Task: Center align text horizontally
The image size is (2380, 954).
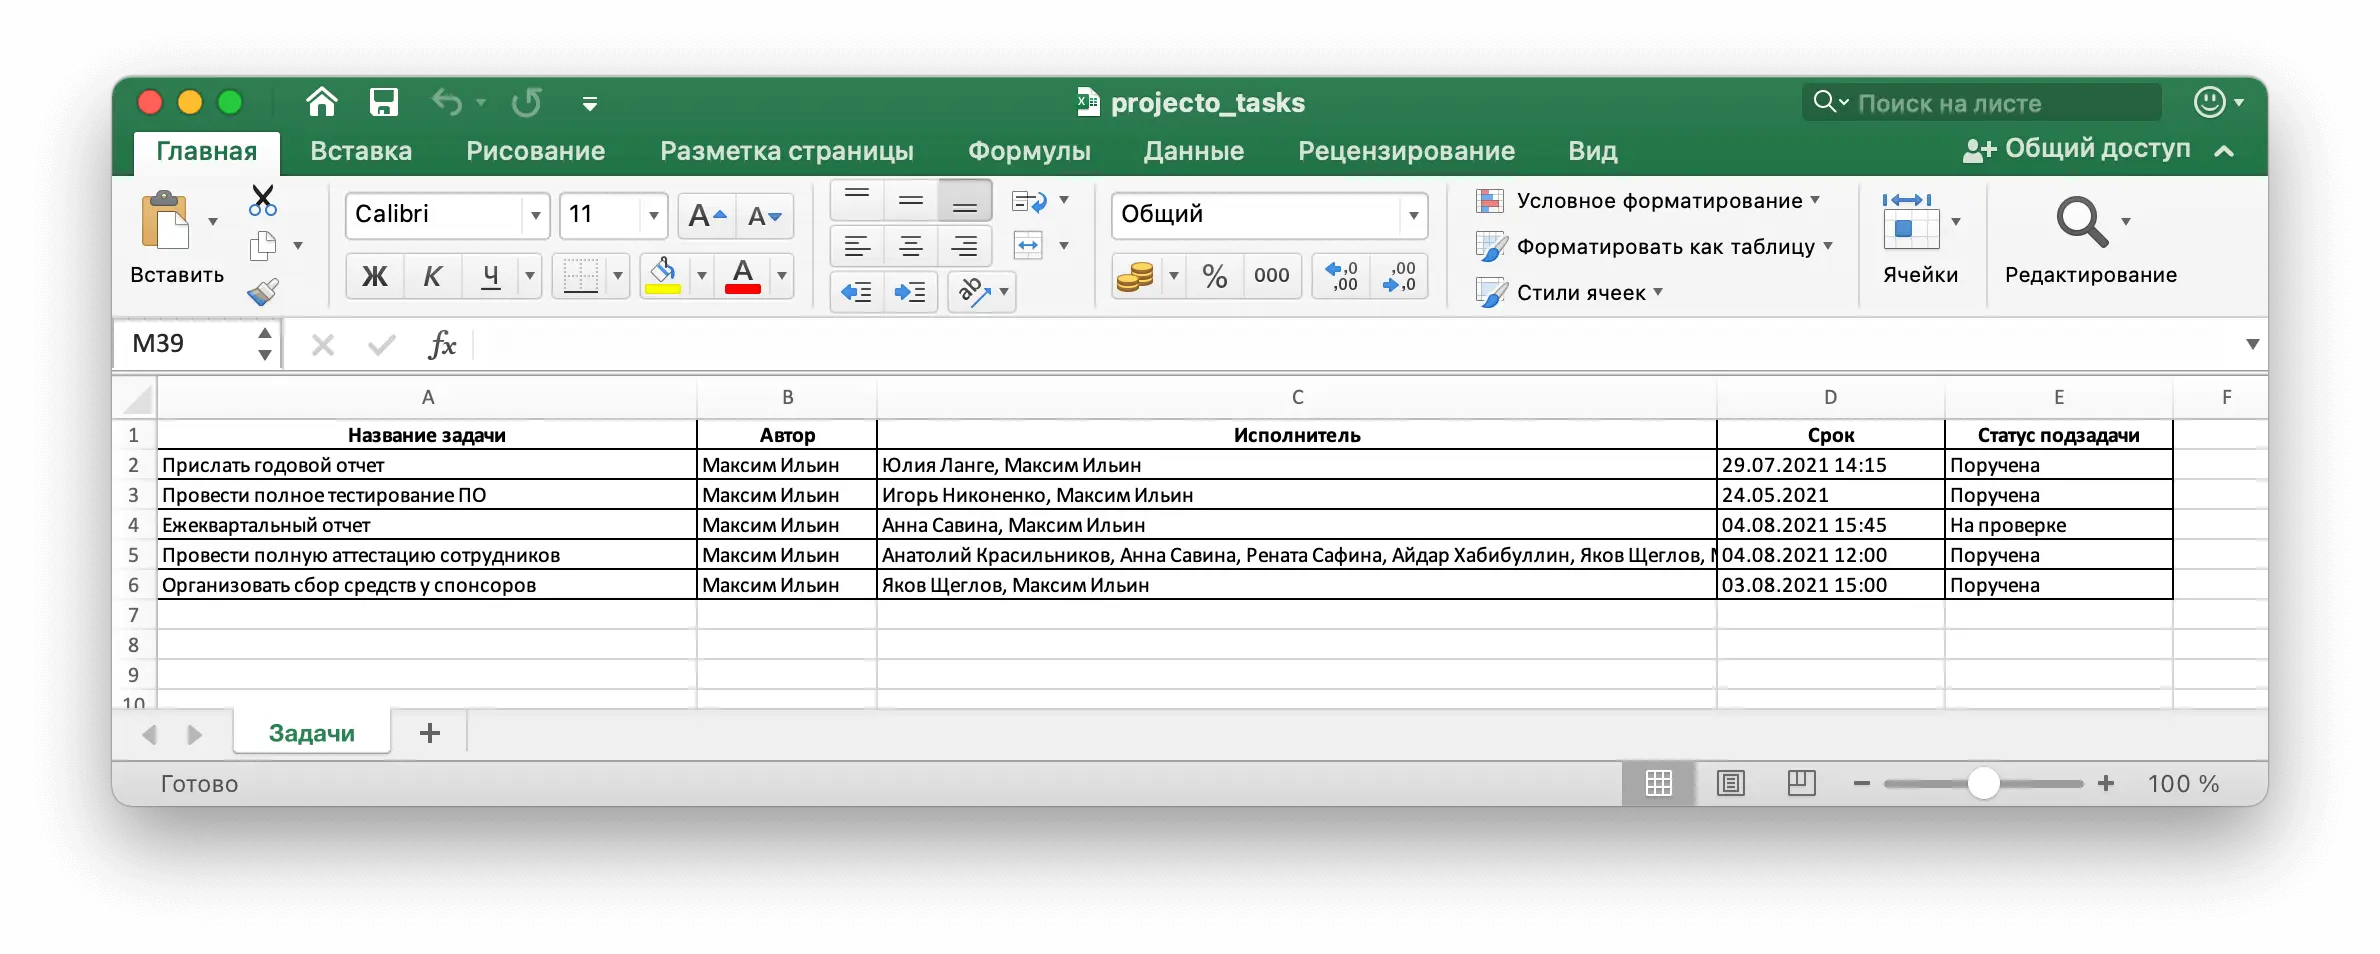Action: [x=911, y=246]
